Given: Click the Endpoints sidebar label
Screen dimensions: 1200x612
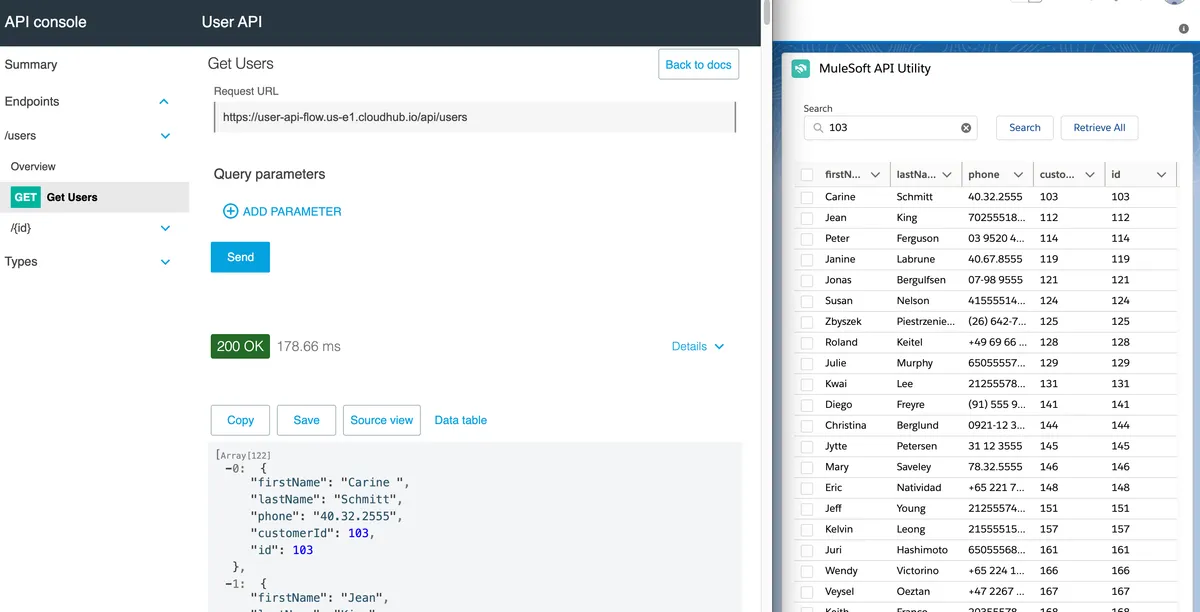Looking at the screenshot, I should pos(32,102).
